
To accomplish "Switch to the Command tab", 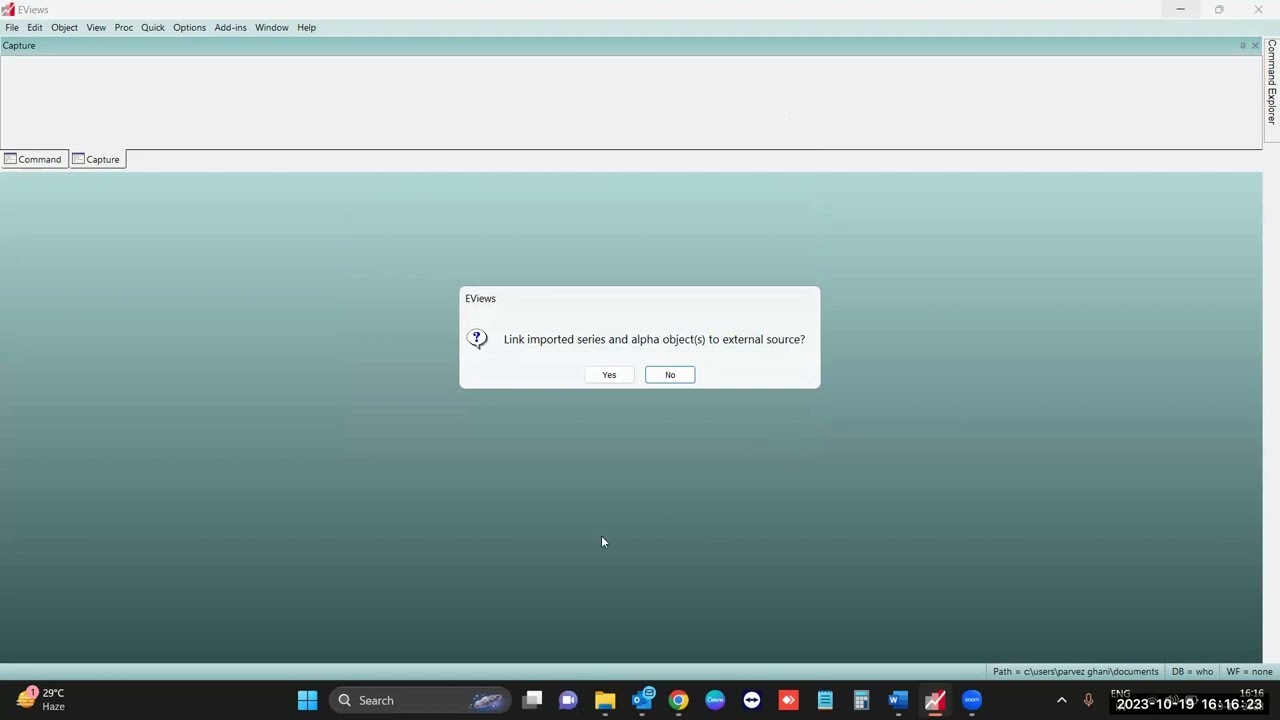I will click(33, 159).
